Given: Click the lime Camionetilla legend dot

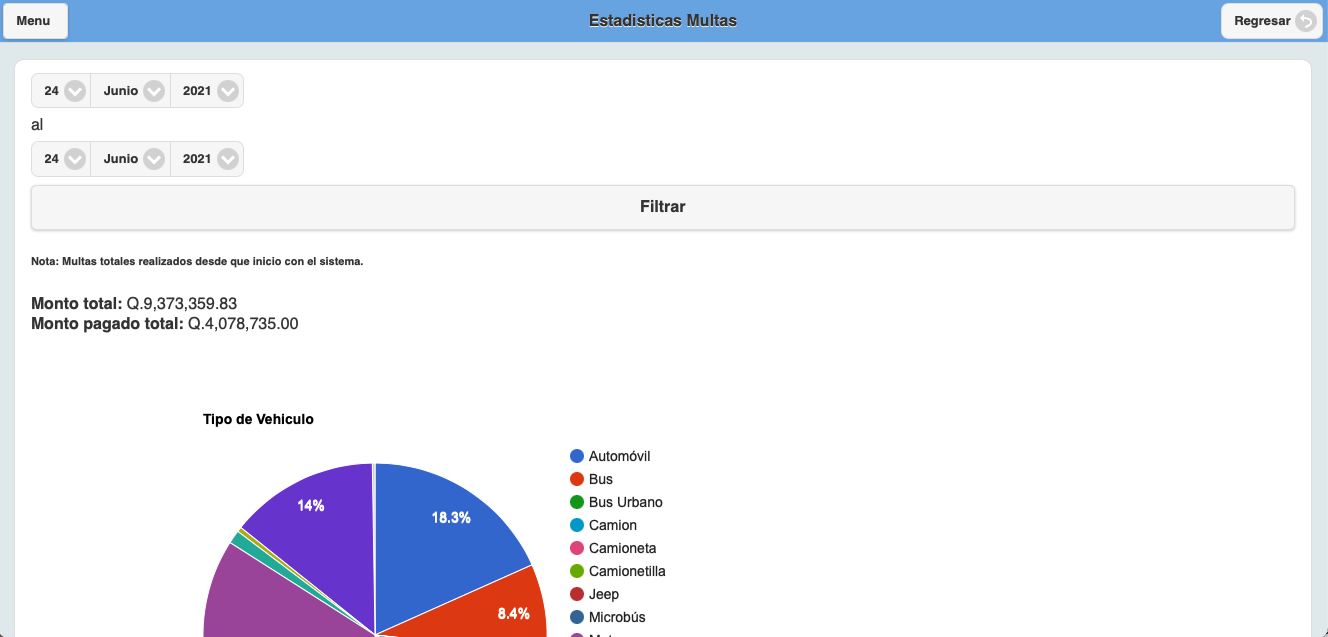Looking at the screenshot, I should click(577, 571).
